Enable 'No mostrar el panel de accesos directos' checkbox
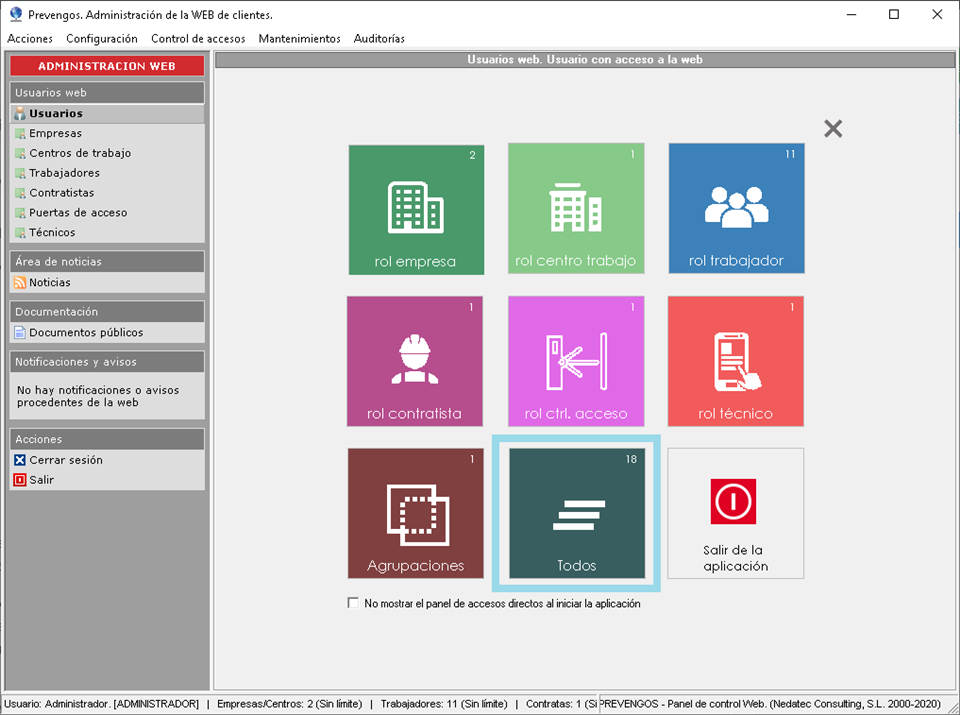 pos(352,603)
